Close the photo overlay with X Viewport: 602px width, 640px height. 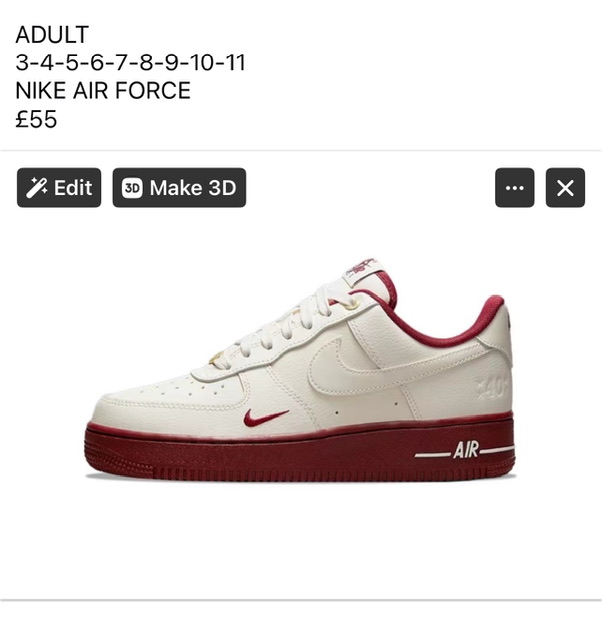tap(565, 188)
